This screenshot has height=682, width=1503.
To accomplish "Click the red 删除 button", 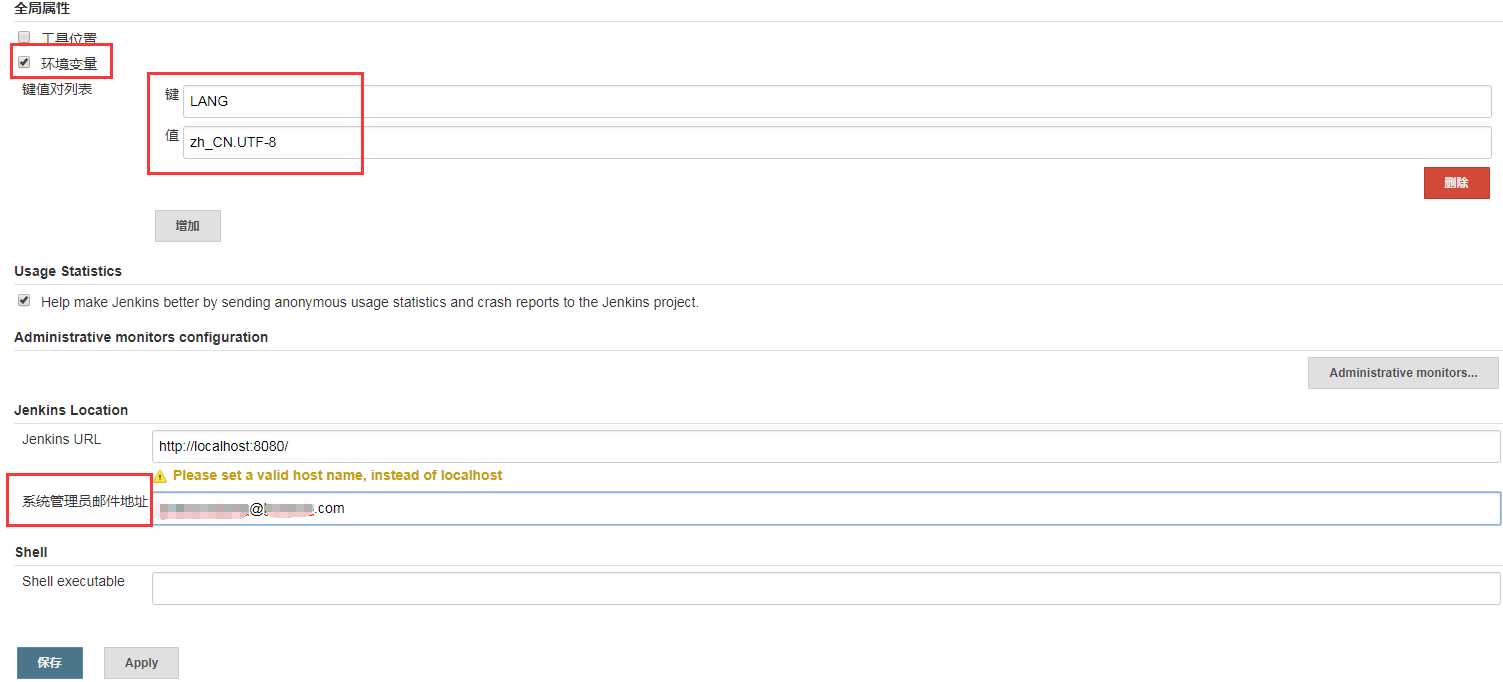I will (1456, 183).
